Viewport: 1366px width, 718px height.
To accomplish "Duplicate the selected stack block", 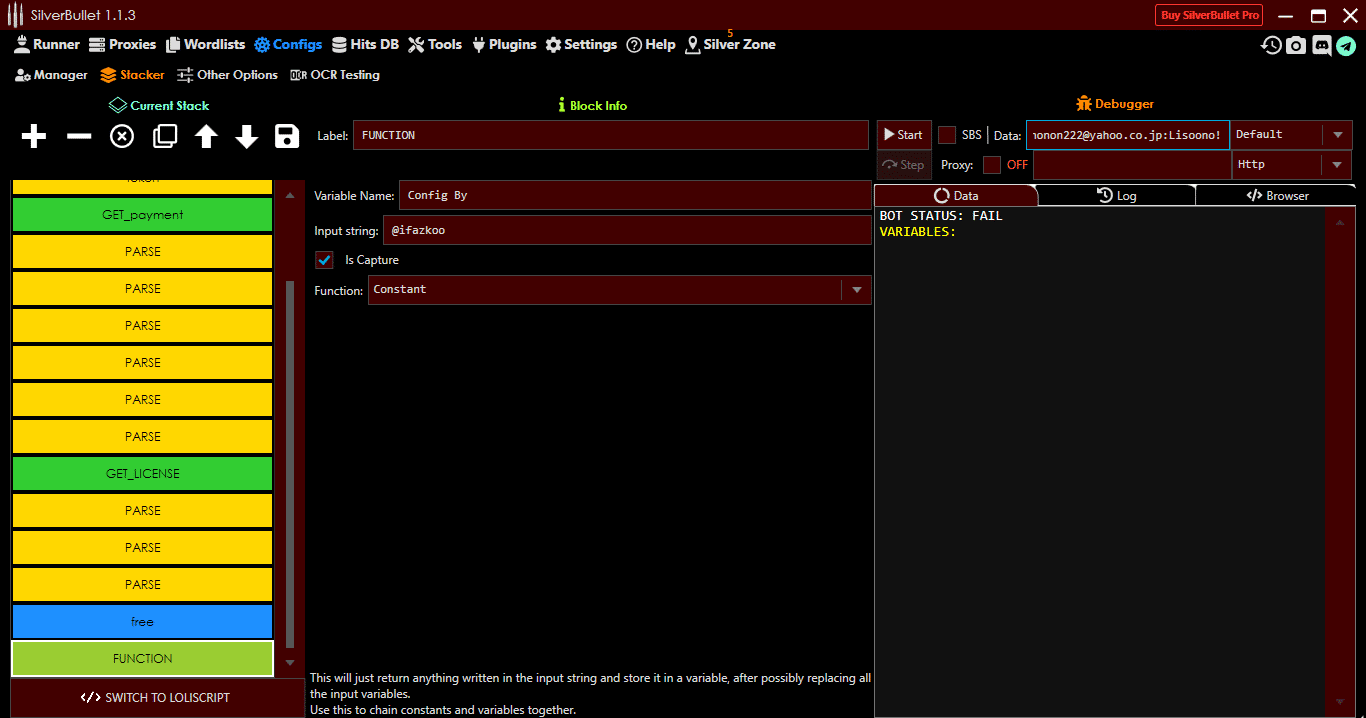I will click(164, 136).
